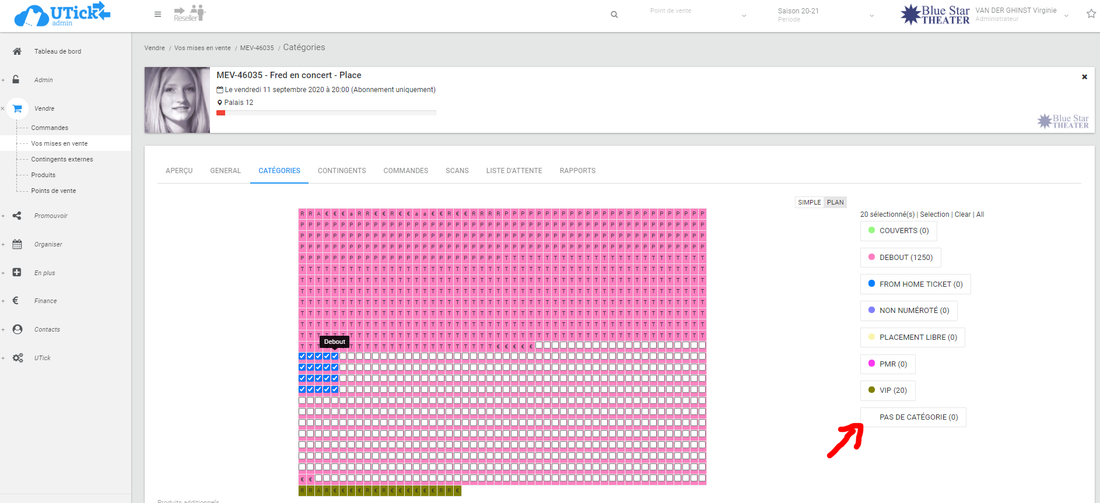Click the Organiser calendar icon

pos(17,244)
